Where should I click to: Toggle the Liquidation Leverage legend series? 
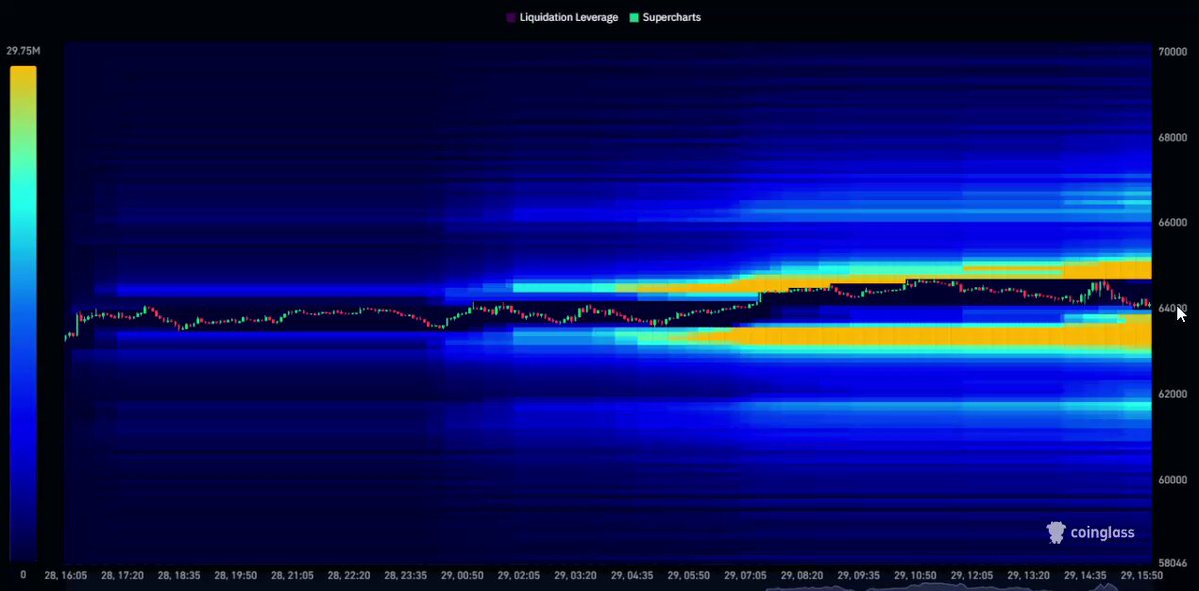pos(562,18)
